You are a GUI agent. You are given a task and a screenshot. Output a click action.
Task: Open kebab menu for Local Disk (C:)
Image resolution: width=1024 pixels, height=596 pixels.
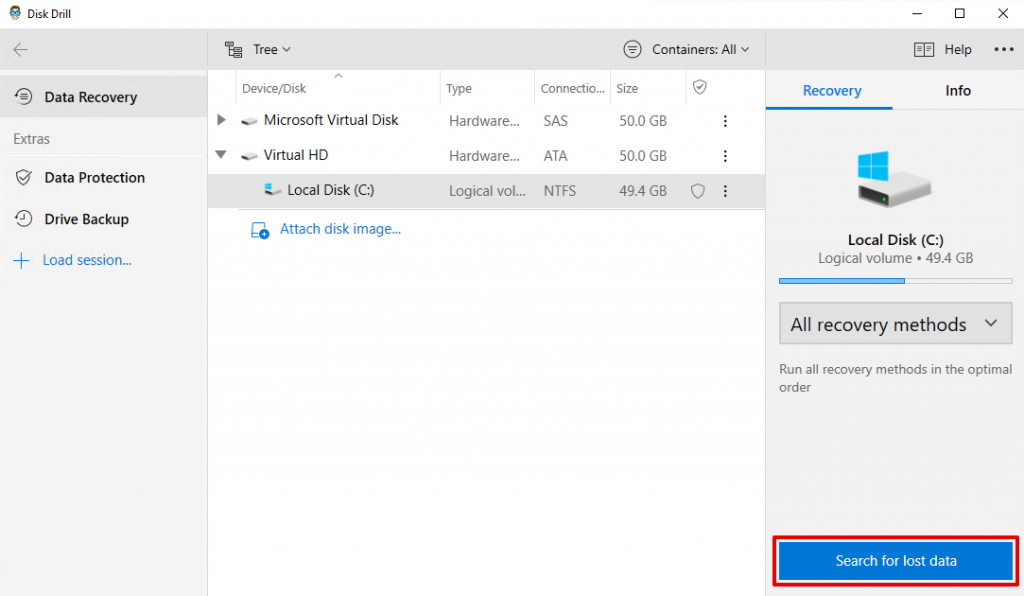pyautogui.click(x=725, y=191)
